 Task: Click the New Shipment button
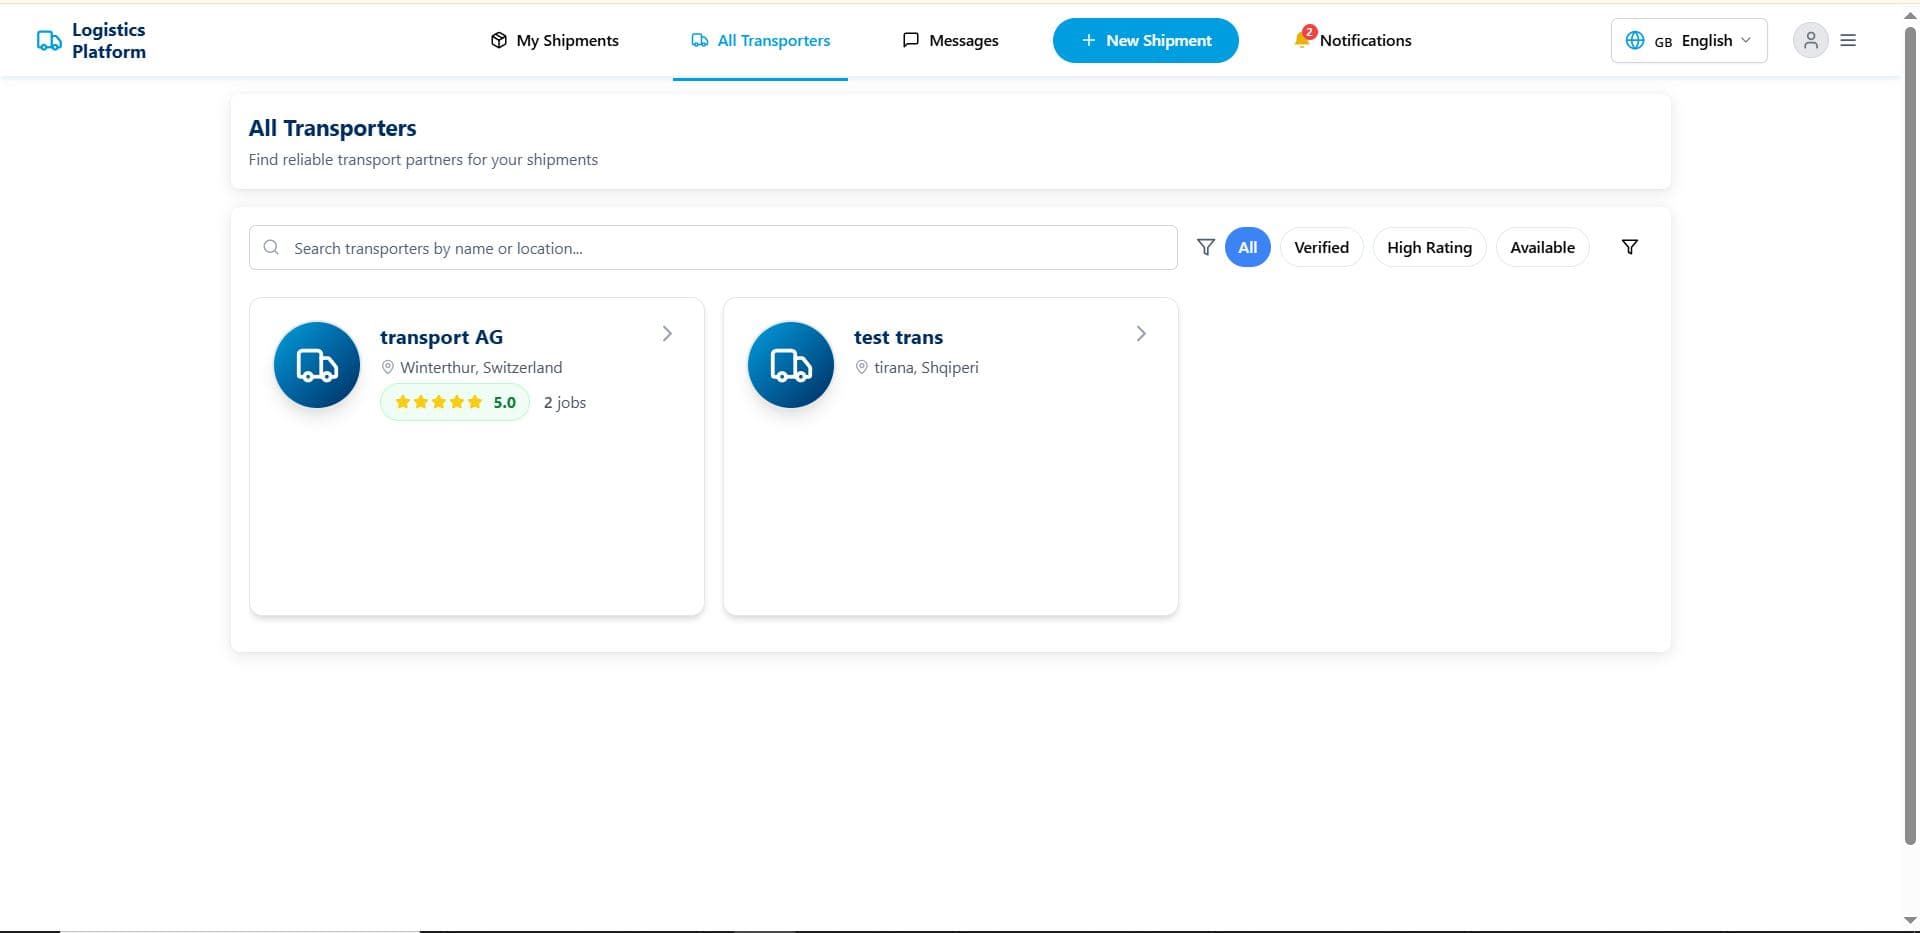point(1145,40)
